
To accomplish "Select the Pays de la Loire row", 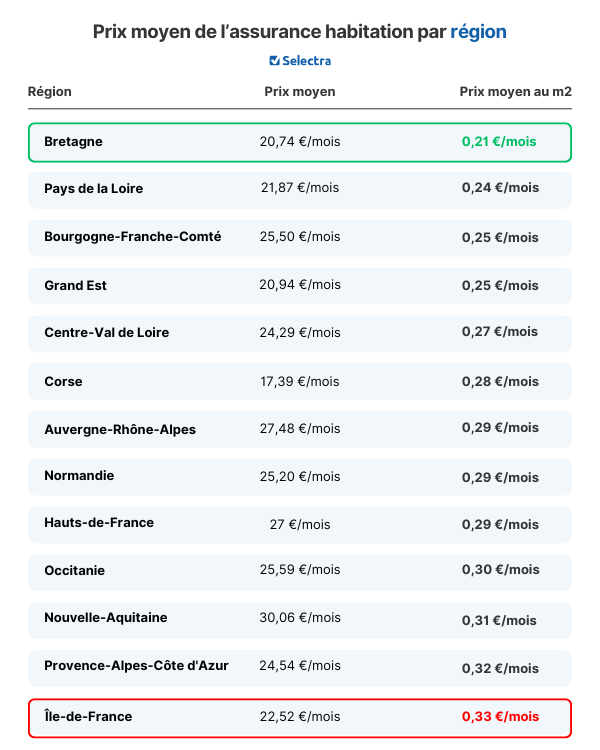I will tap(300, 190).
